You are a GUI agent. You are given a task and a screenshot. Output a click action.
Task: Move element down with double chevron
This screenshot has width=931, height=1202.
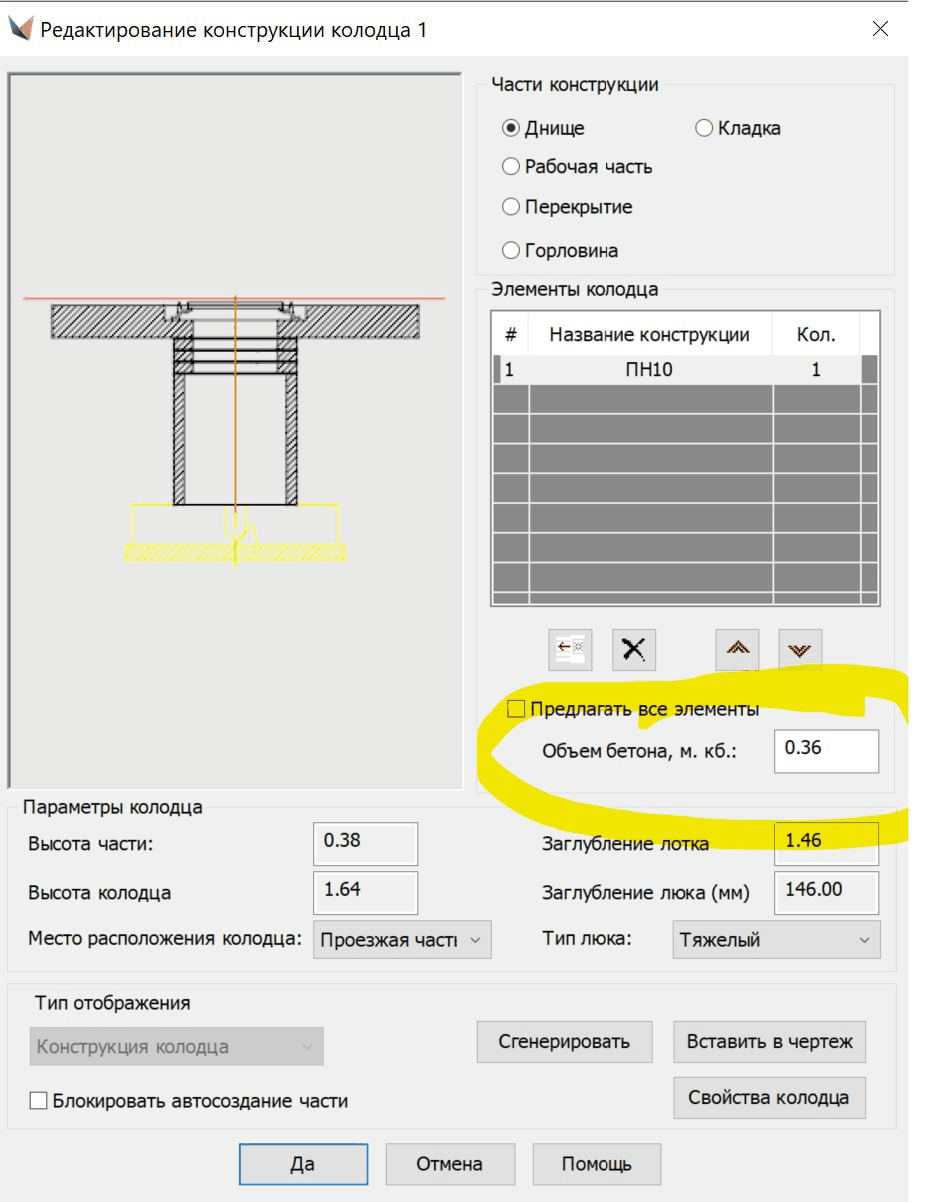click(799, 649)
